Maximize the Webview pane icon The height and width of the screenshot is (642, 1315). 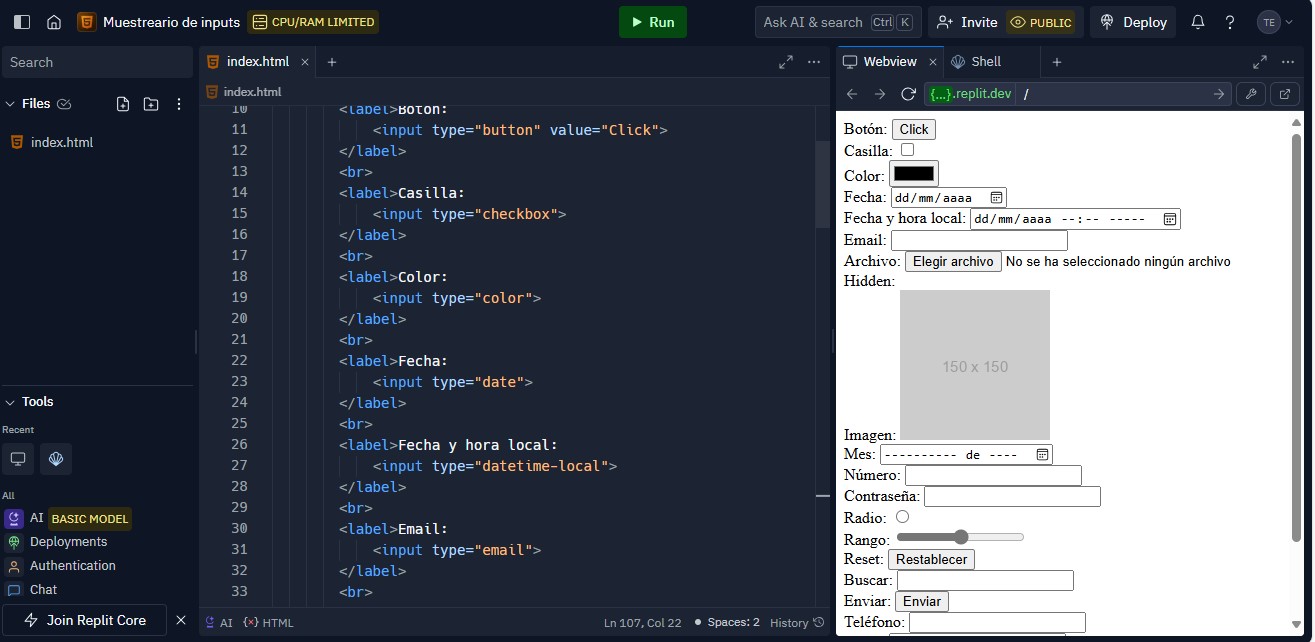1260,62
